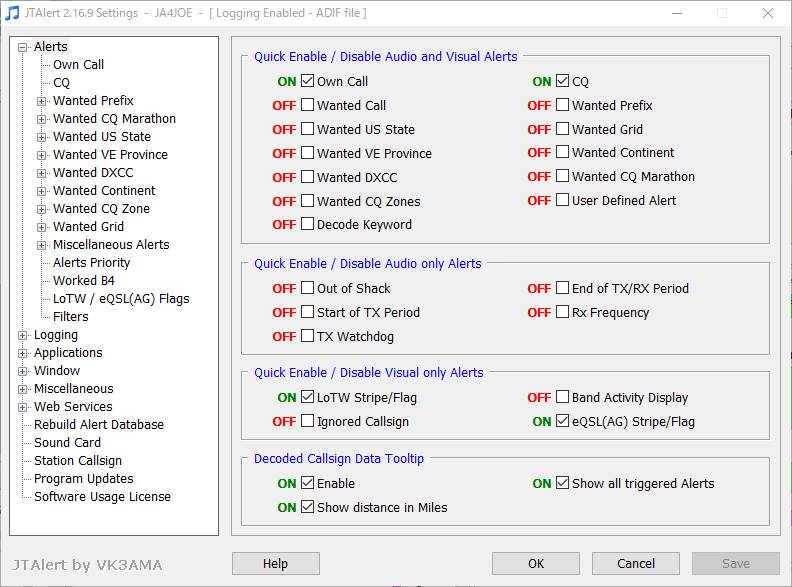Enable User Defined Alert checkbox
Image resolution: width=792 pixels, height=587 pixels.
(562, 200)
